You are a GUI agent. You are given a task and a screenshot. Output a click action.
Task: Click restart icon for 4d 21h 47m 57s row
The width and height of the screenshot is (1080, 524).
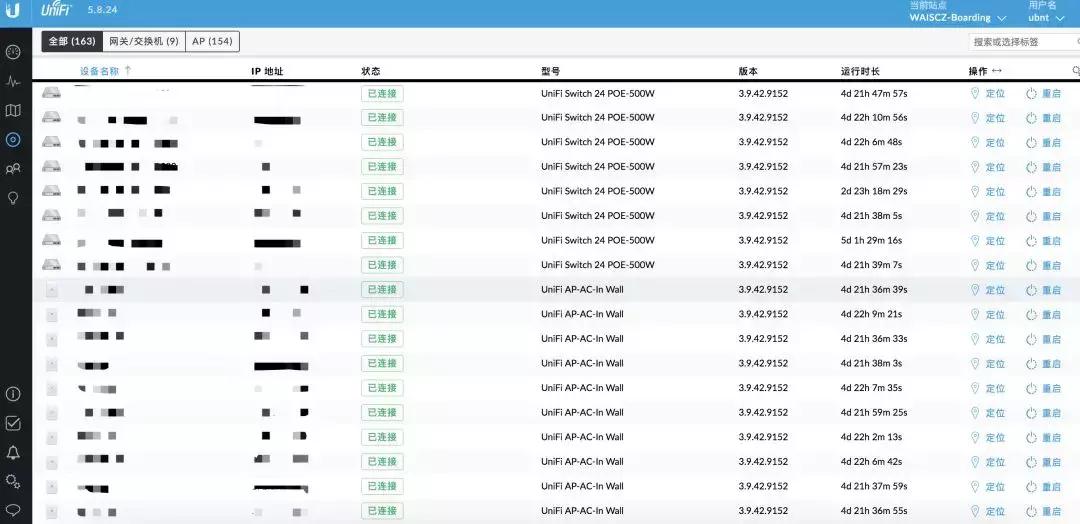pos(1031,94)
